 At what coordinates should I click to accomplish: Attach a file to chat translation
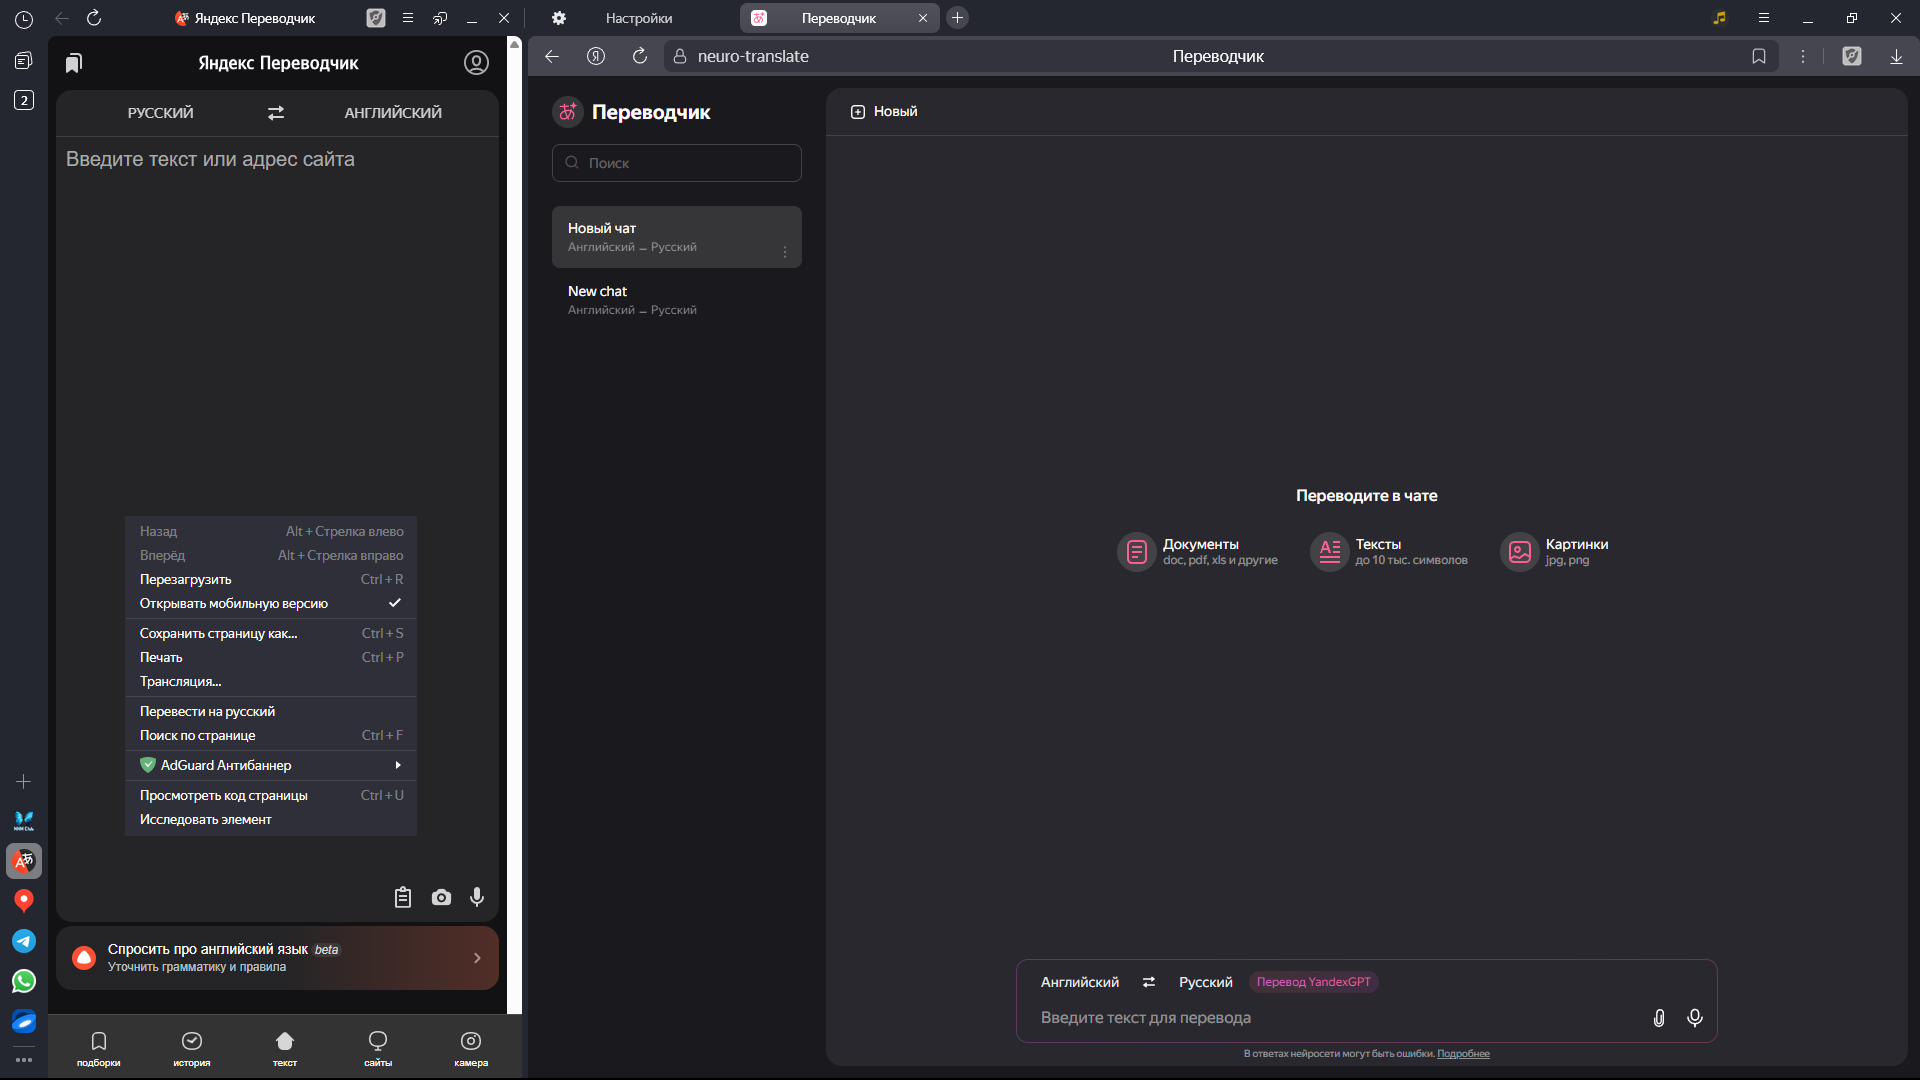click(1659, 1018)
